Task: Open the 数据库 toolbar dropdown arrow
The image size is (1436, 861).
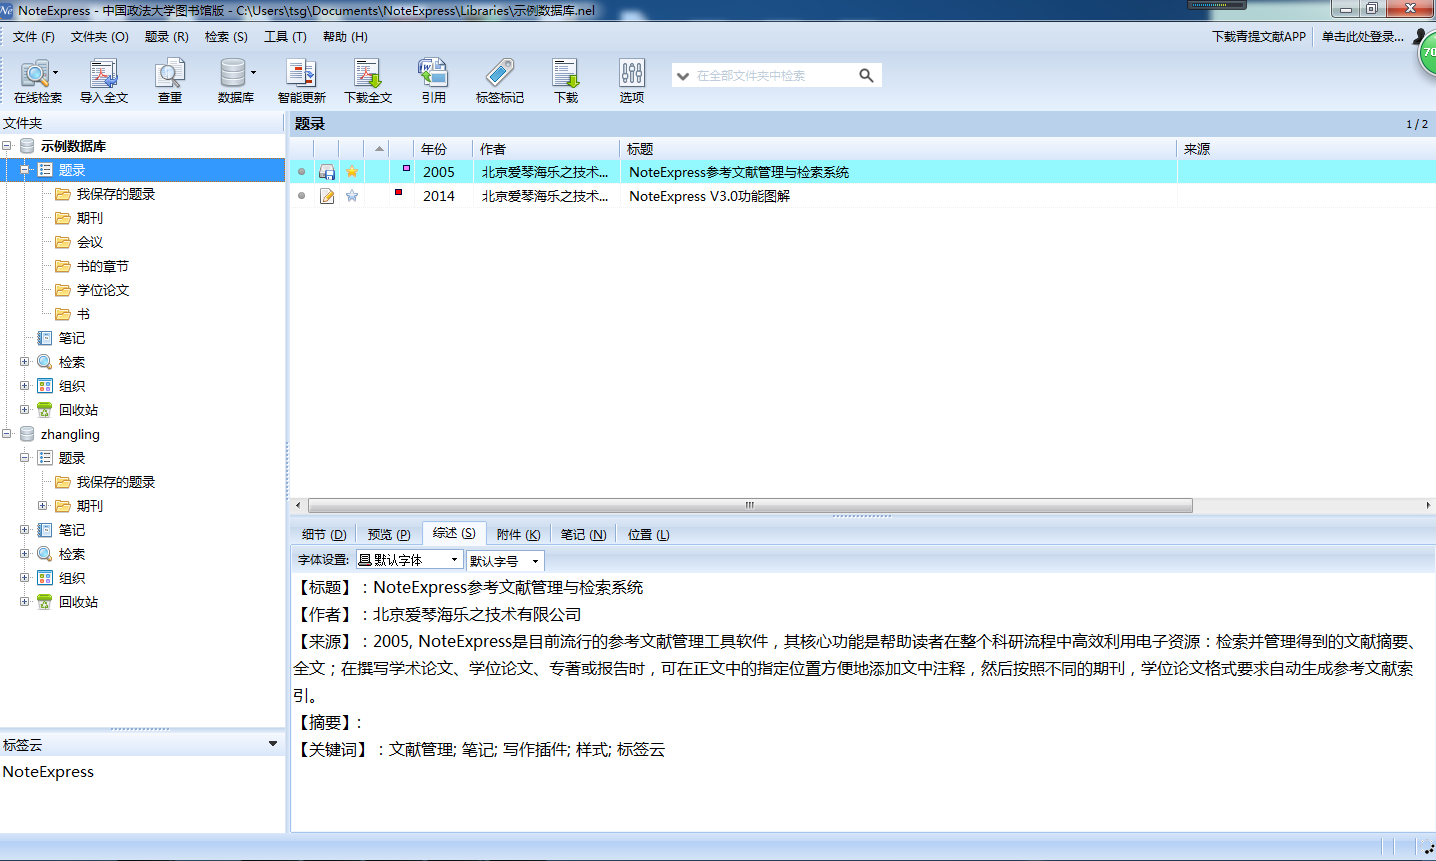Action: tap(253, 73)
